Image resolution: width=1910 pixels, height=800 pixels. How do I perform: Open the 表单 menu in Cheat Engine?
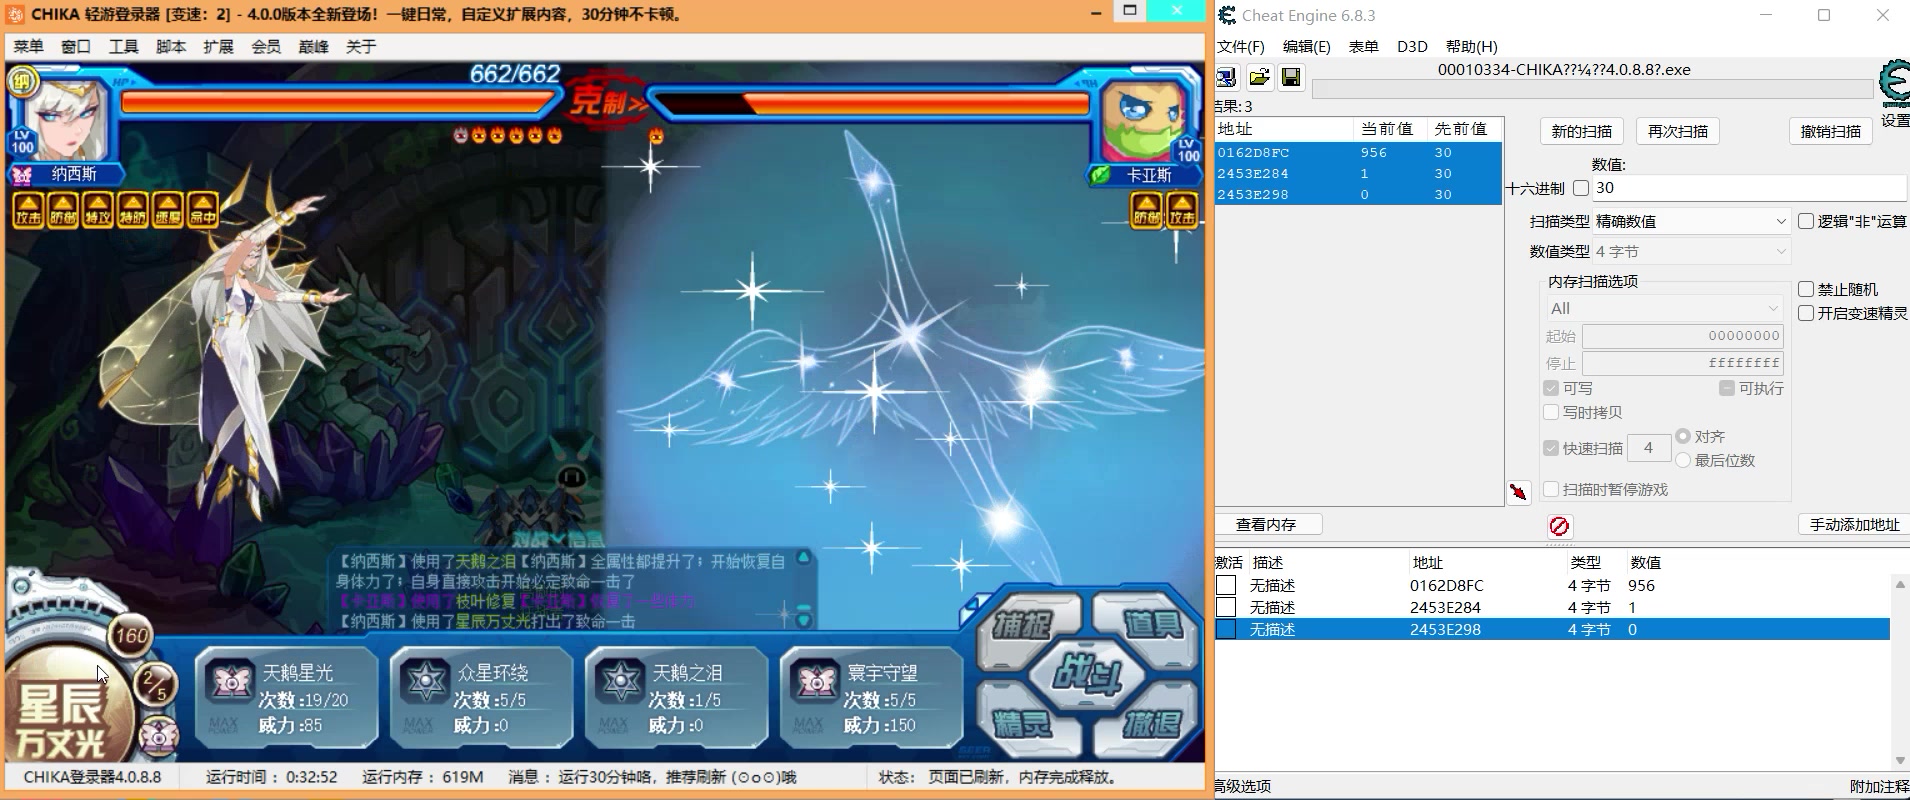[1363, 46]
